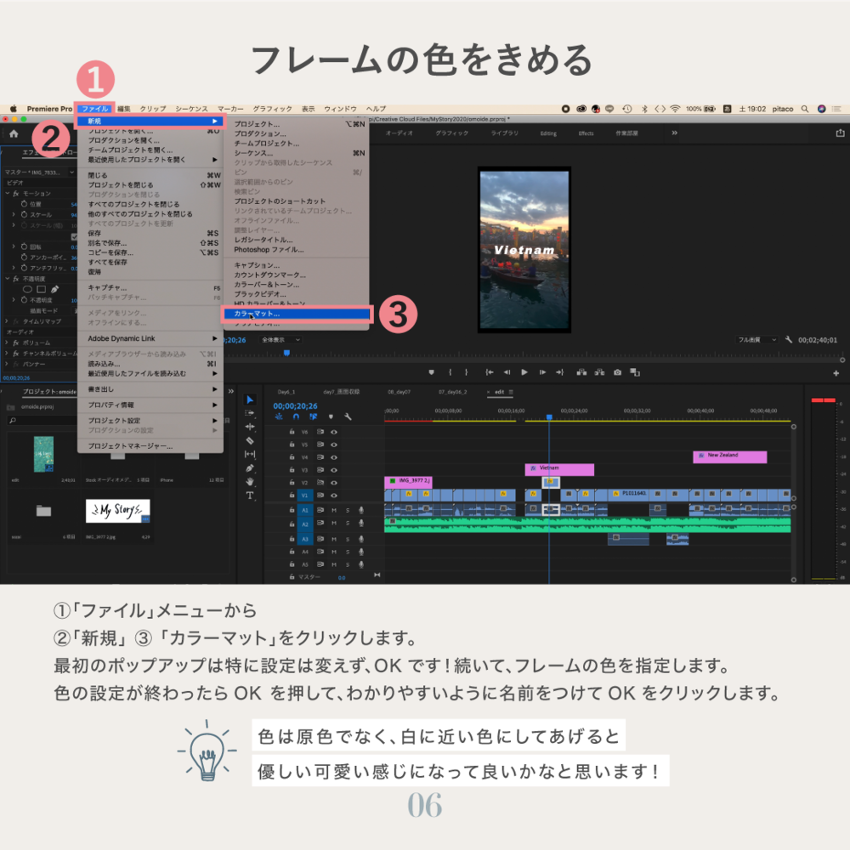Step back one frame
This screenshot has width=850, height=850.
coord(507,372)
